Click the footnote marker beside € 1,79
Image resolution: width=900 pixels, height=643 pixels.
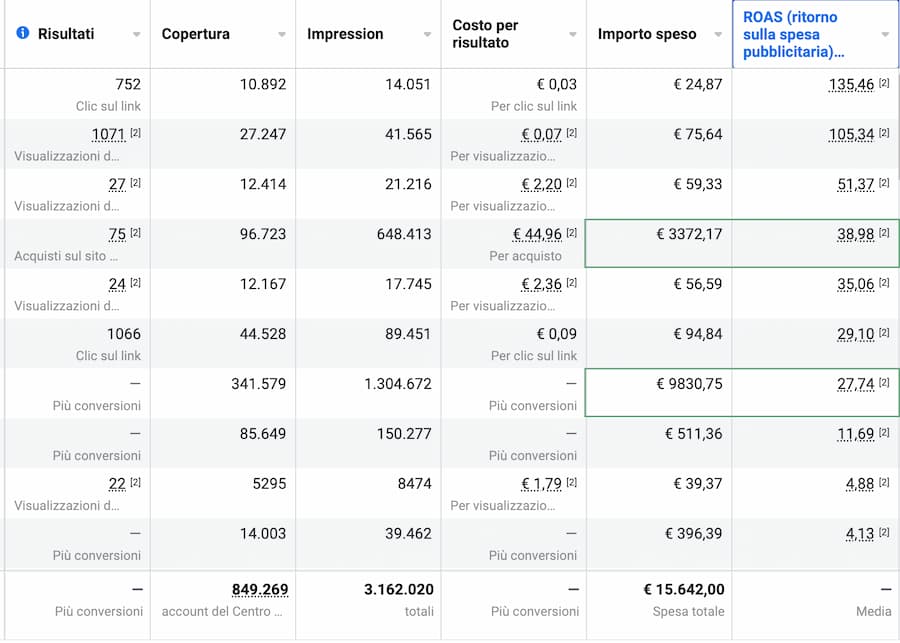(572, 482)
